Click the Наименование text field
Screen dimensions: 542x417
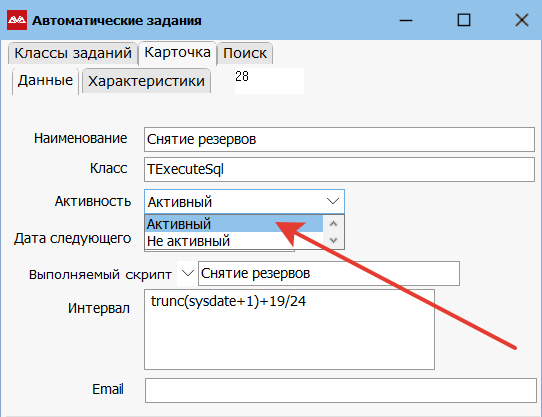339,139
